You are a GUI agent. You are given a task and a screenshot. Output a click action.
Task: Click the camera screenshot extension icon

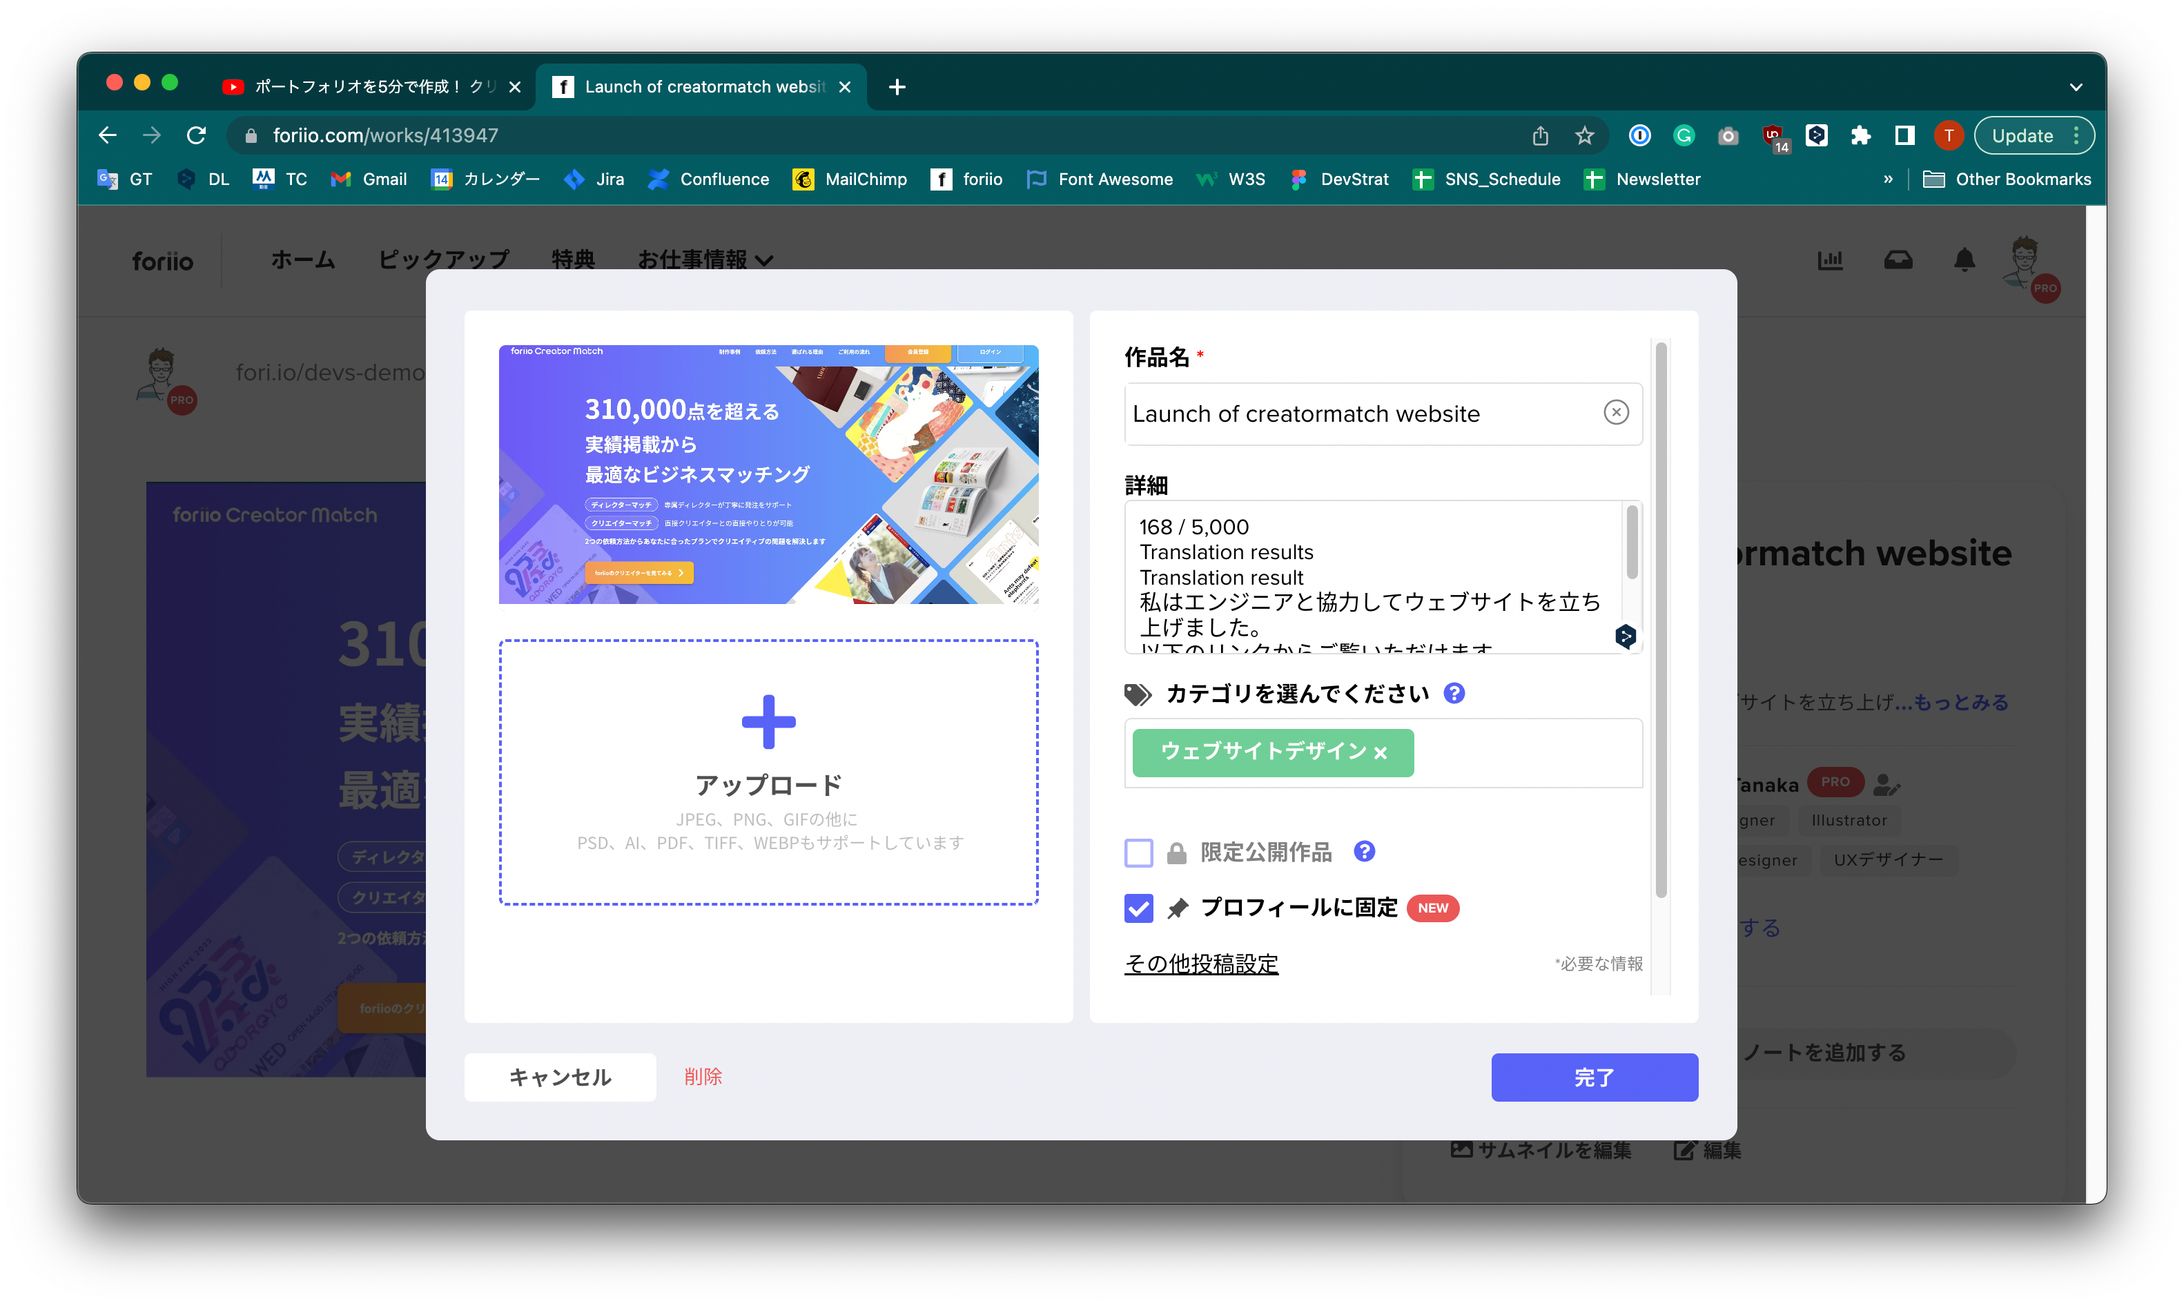click(1728, 135)
